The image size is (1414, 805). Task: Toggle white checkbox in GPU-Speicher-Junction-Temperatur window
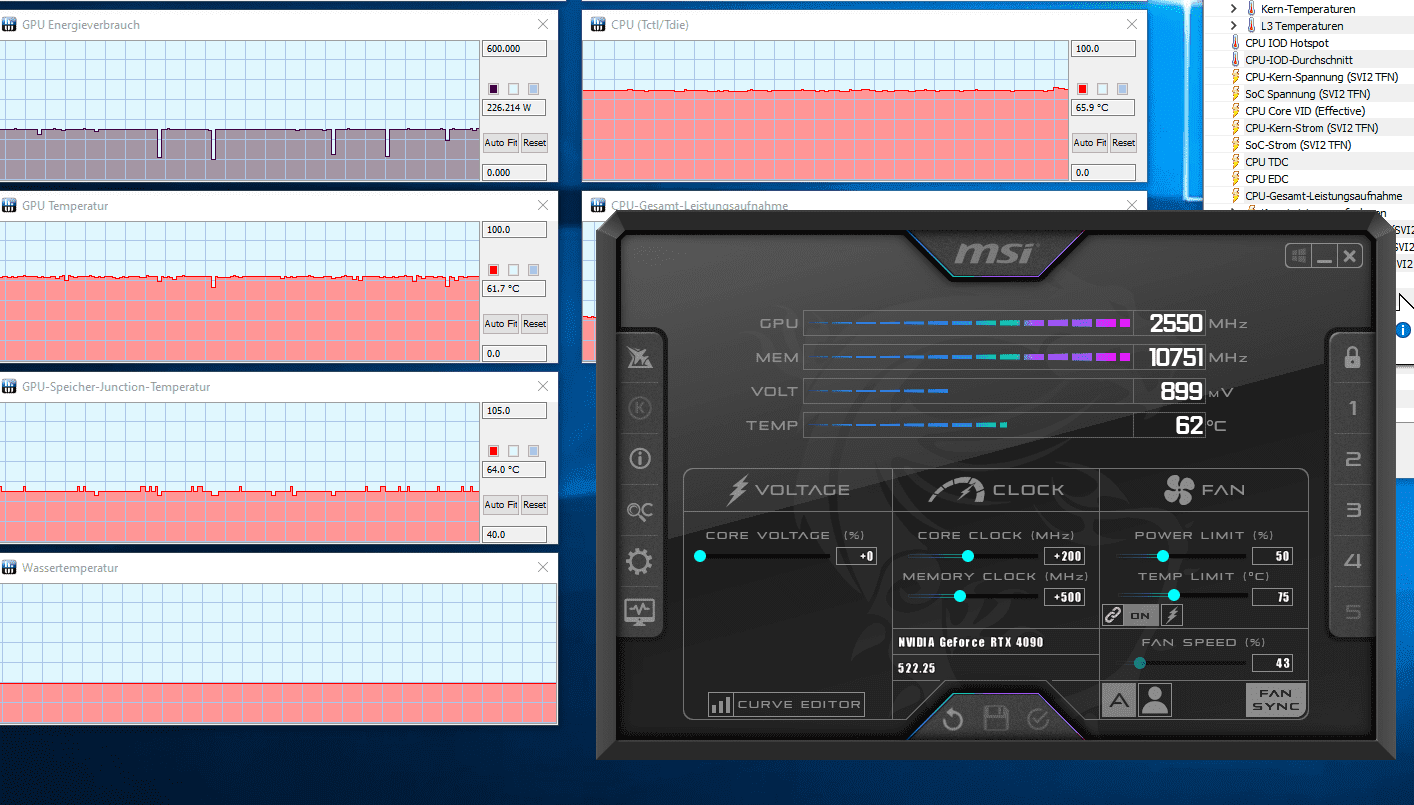click(513, 451)
